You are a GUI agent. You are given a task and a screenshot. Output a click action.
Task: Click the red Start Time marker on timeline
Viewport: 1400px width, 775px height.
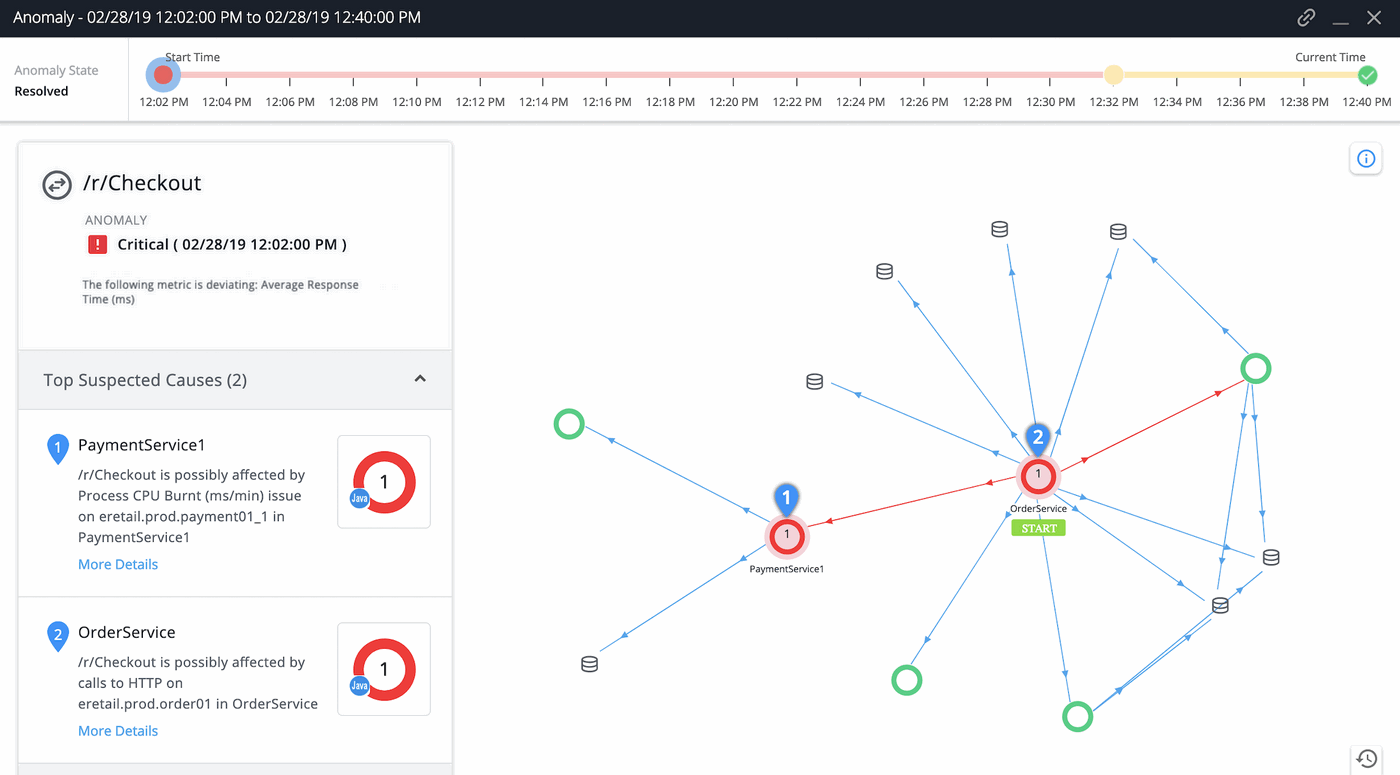164,74
